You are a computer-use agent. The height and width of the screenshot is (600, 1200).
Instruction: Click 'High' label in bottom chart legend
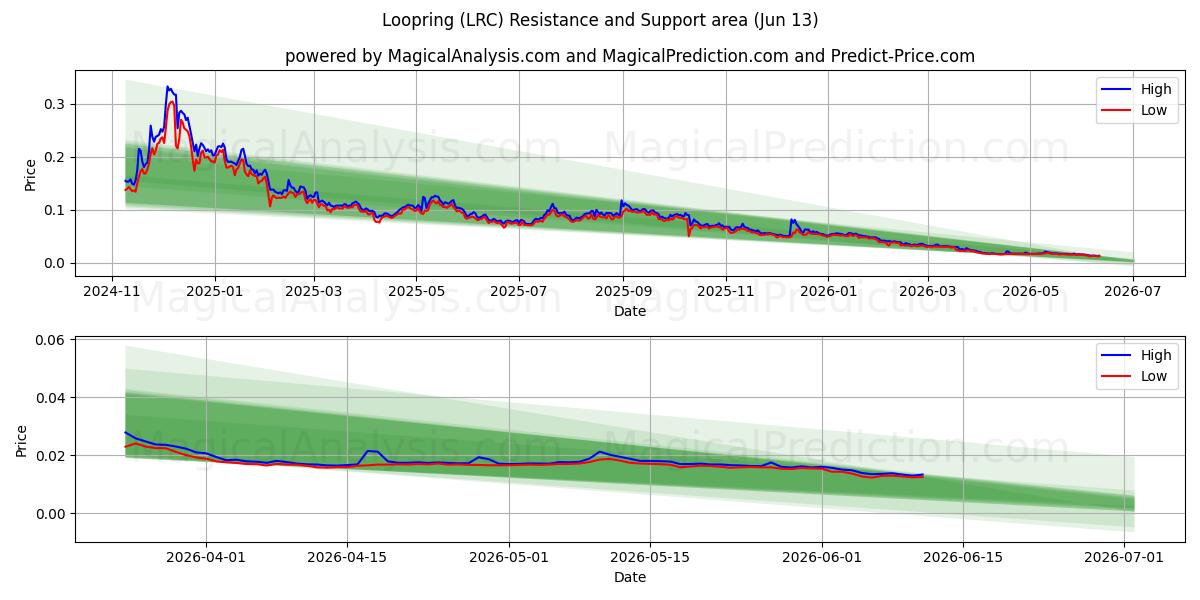1156,355
